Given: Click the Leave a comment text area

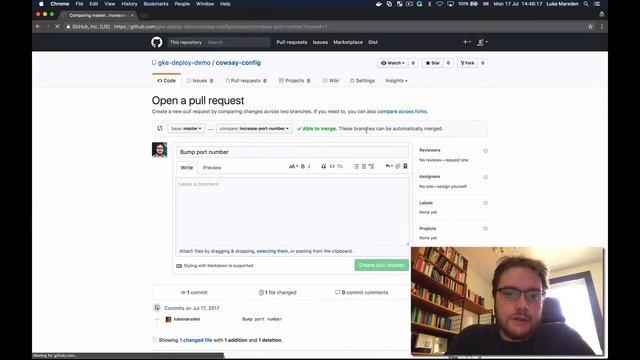Looking at the screenshot, I should [292, 211].
